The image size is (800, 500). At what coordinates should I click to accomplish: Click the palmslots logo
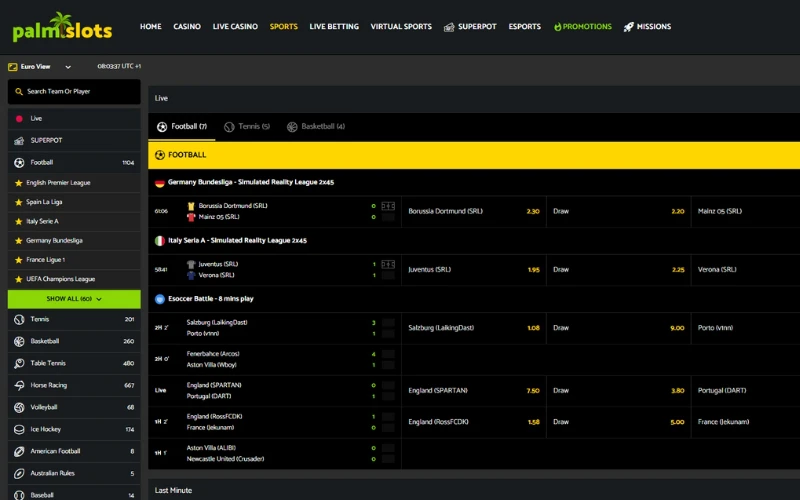[x=62, y=27]
